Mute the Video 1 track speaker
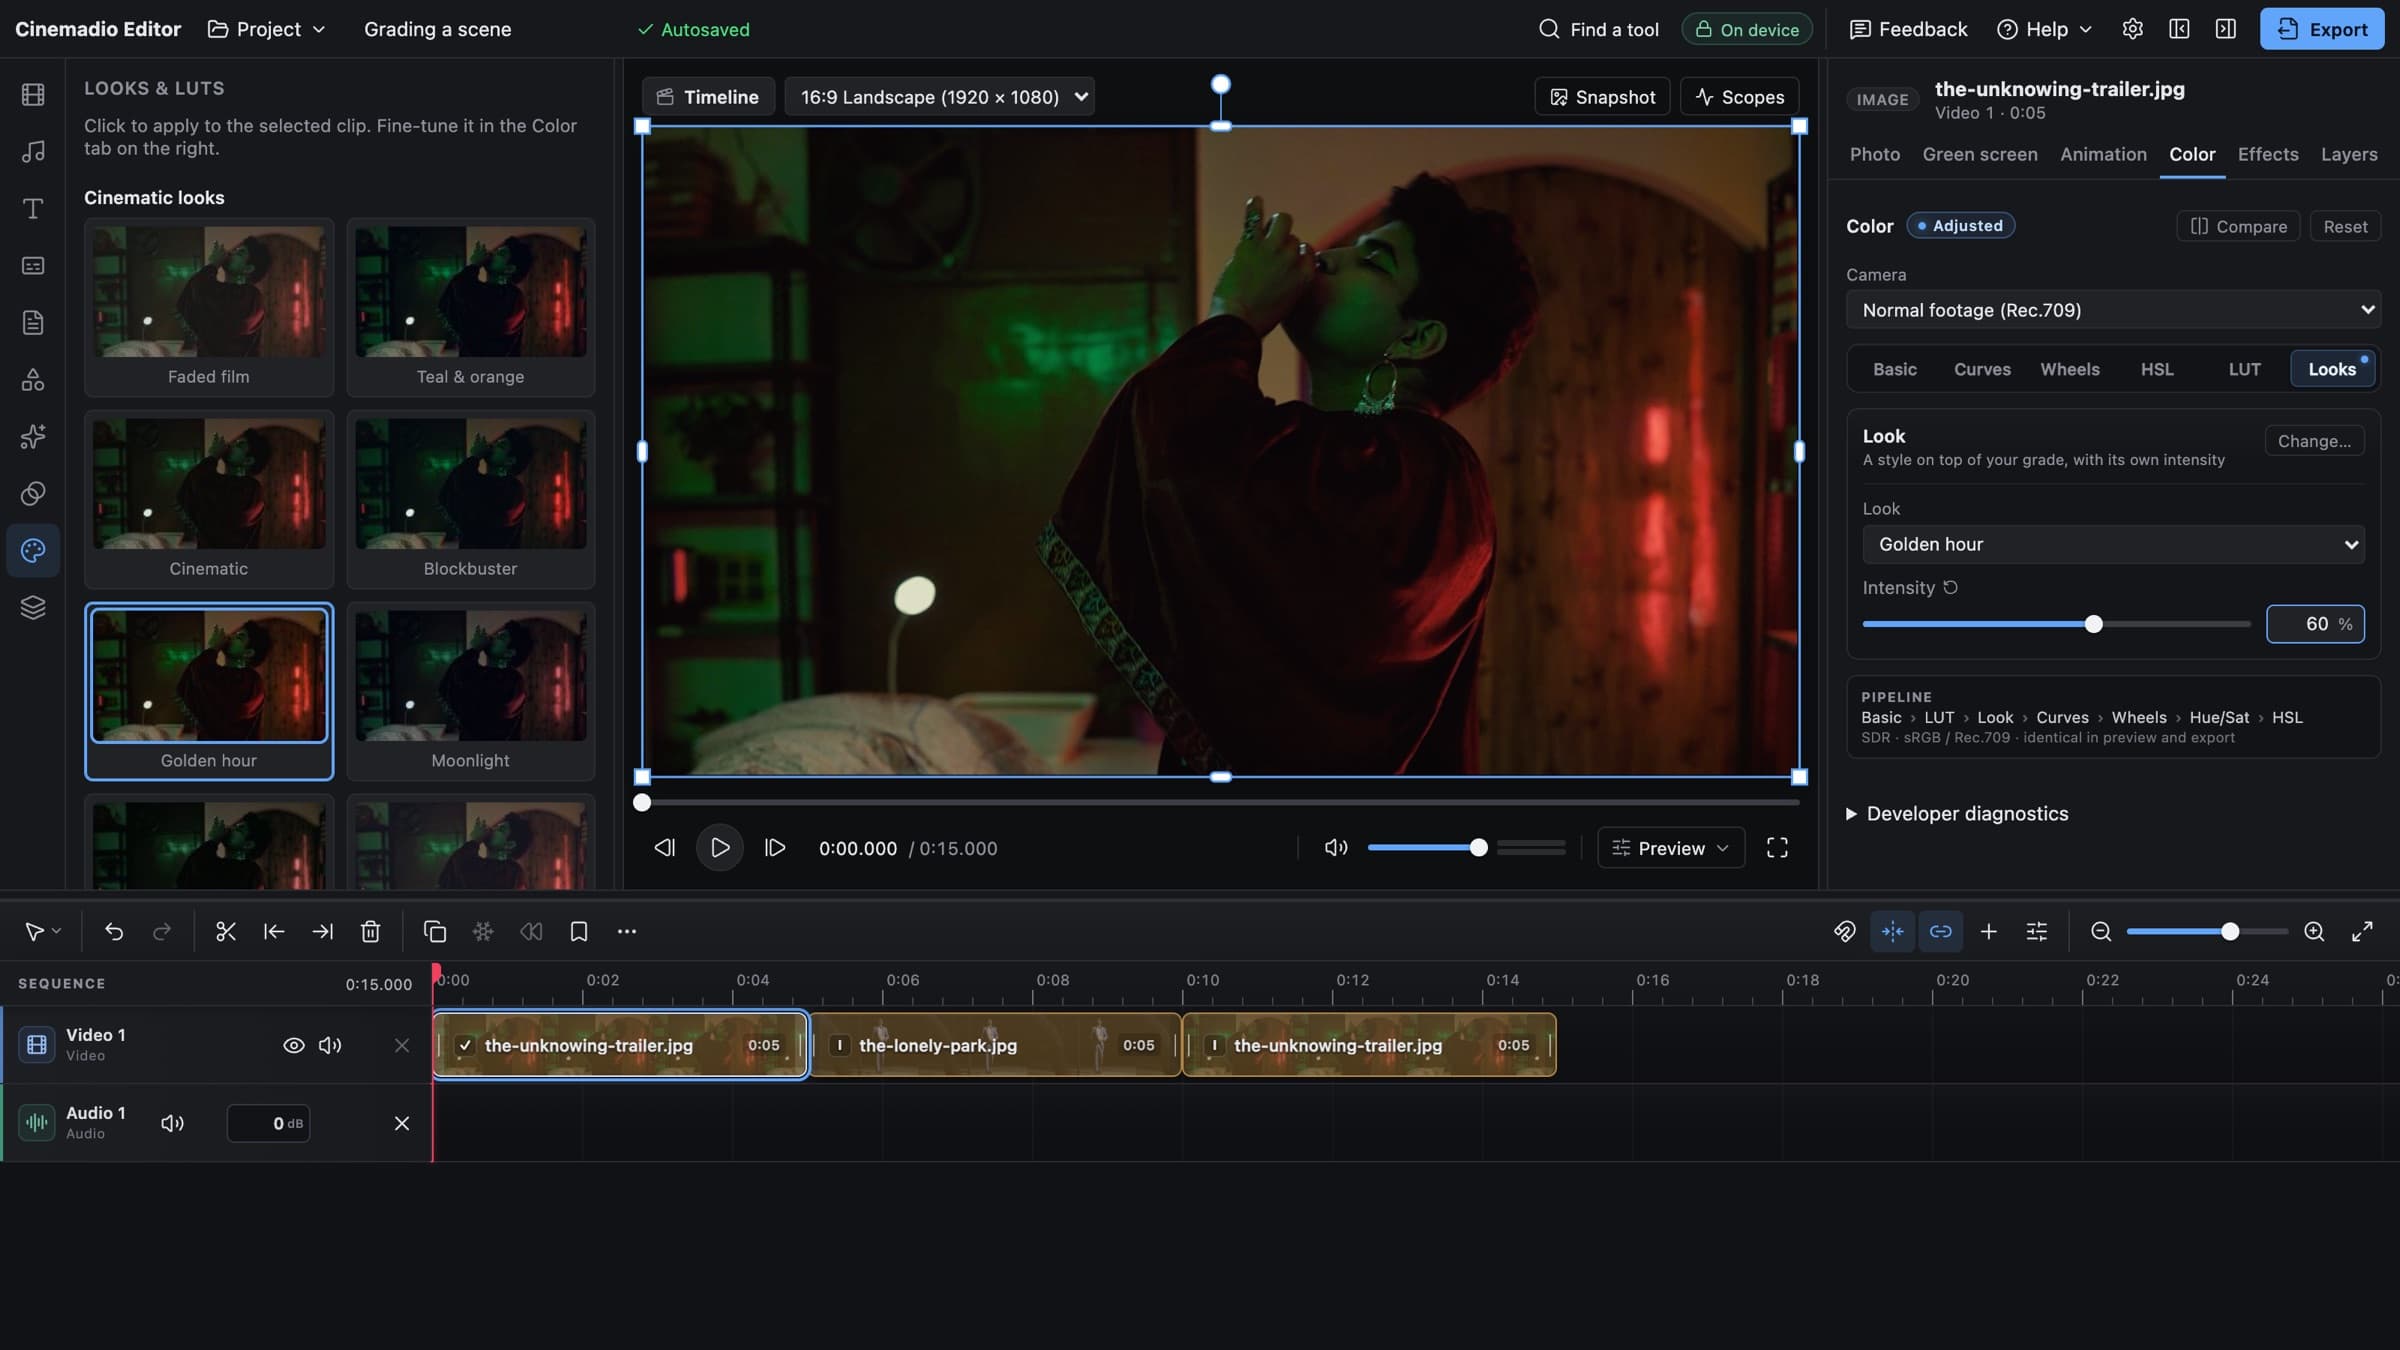Image resolution: width=2400 pixels, height=1350 pixels. point(330,1045)
